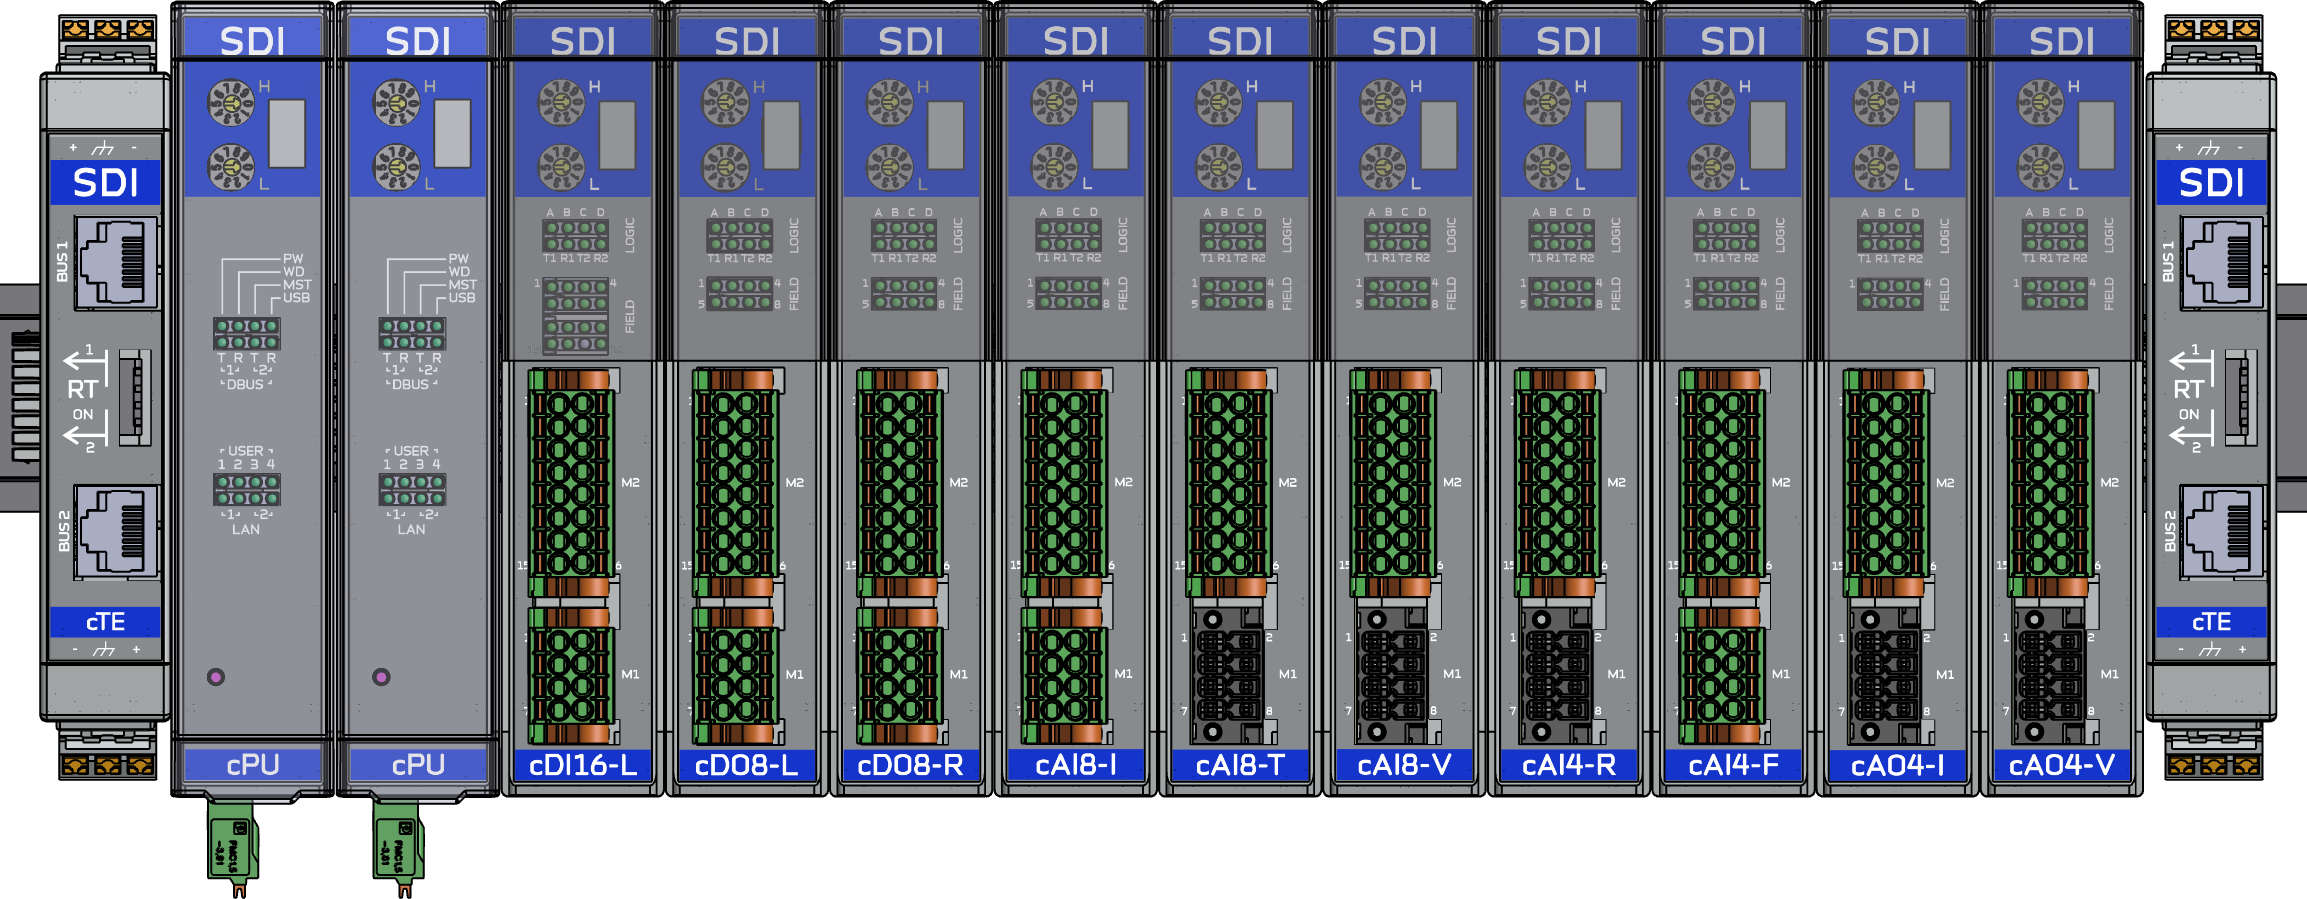Click green plug beneath first cPU module
This screenshot has height=899, width=2307.
tap(234, 845)
